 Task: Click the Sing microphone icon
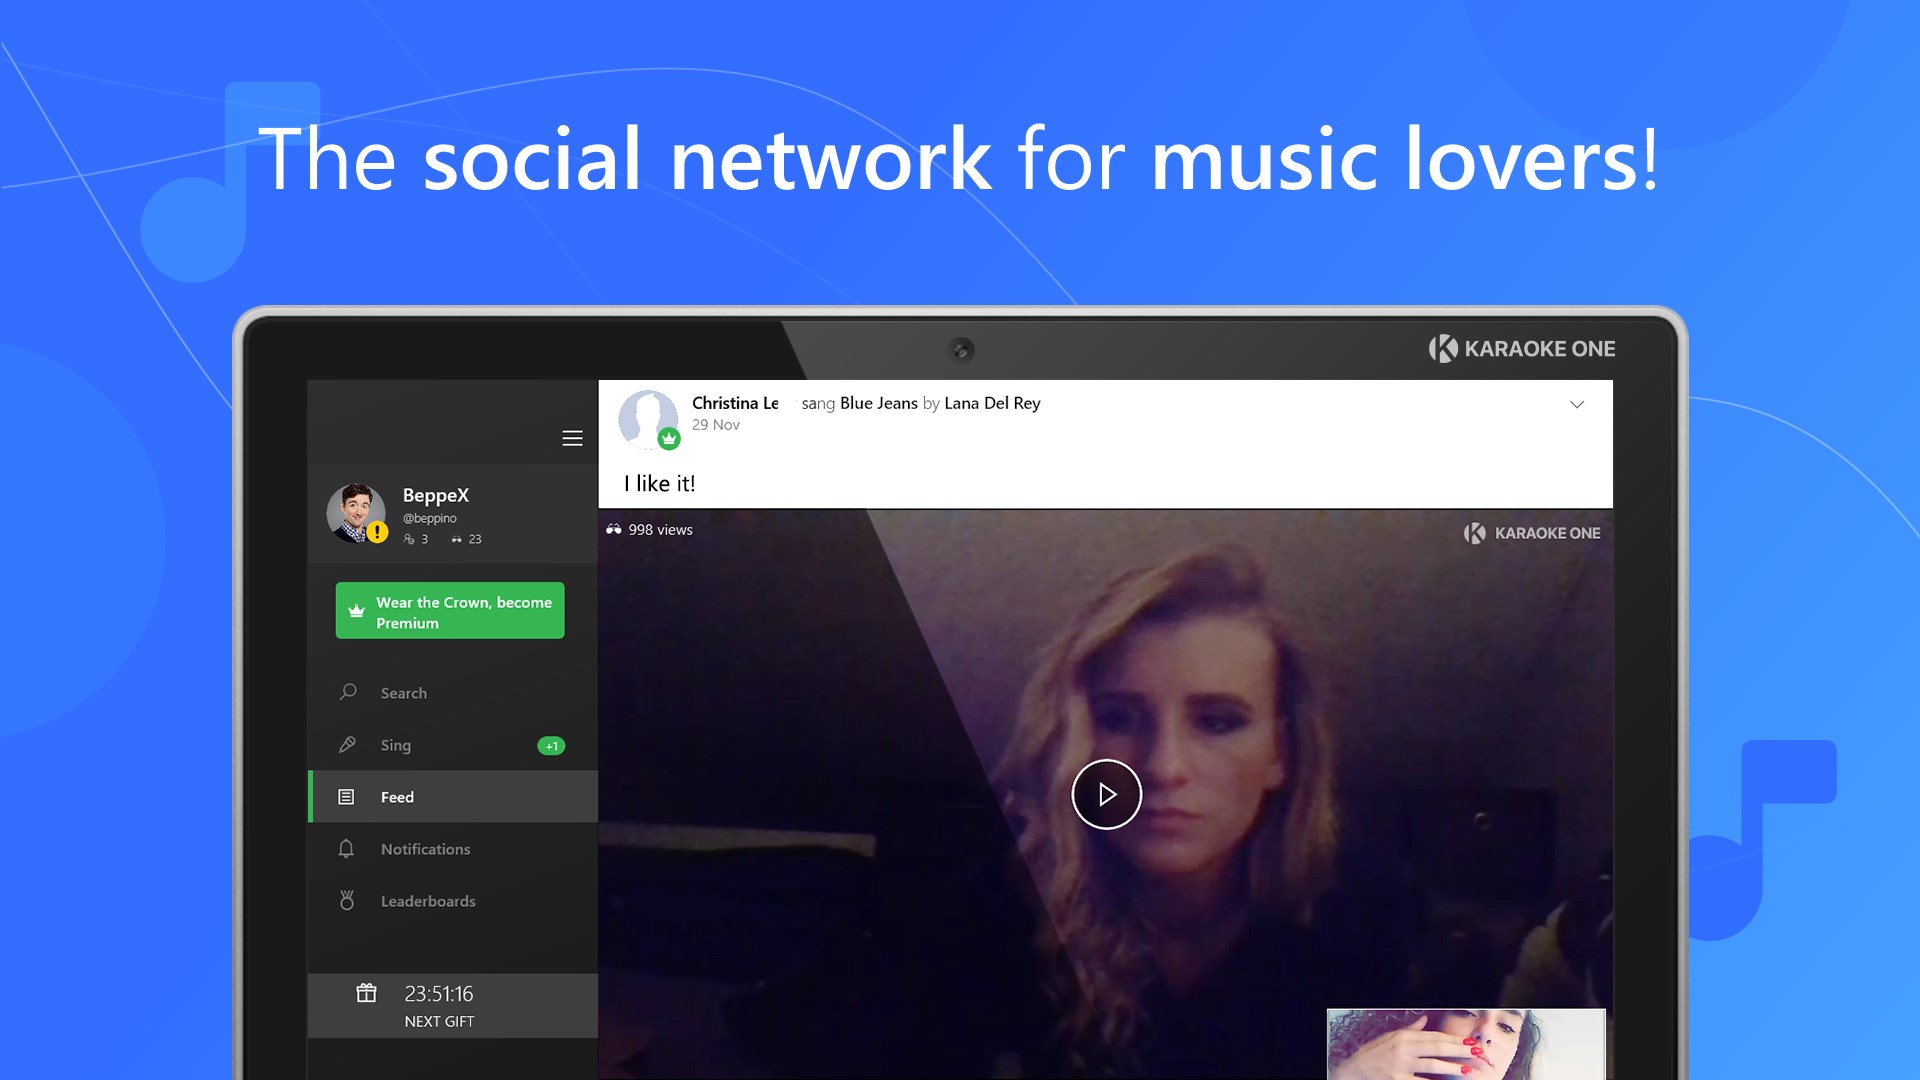coord(348,744)
